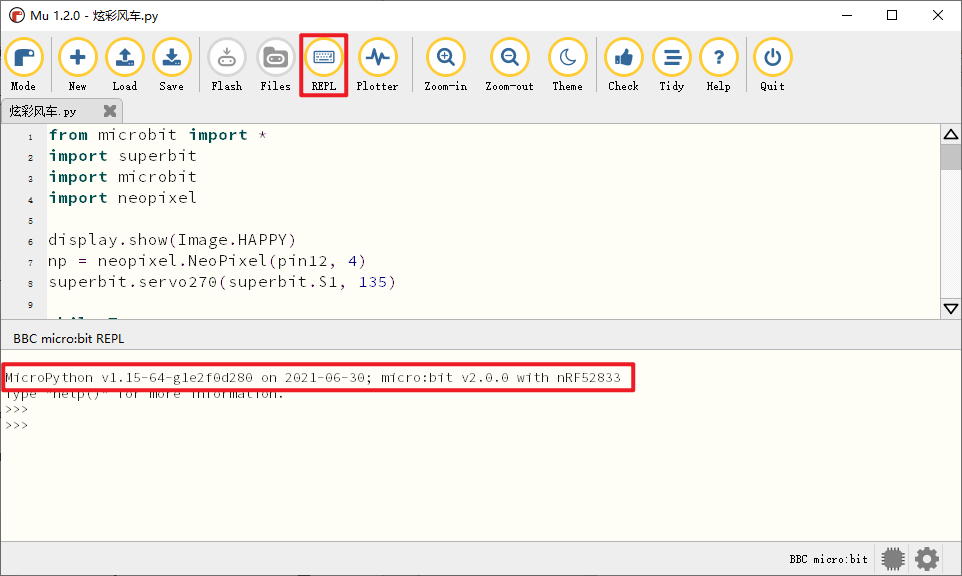Click code line 'import superbit'
The width and height of the screenshot is (962, 576).
(123, 156)
